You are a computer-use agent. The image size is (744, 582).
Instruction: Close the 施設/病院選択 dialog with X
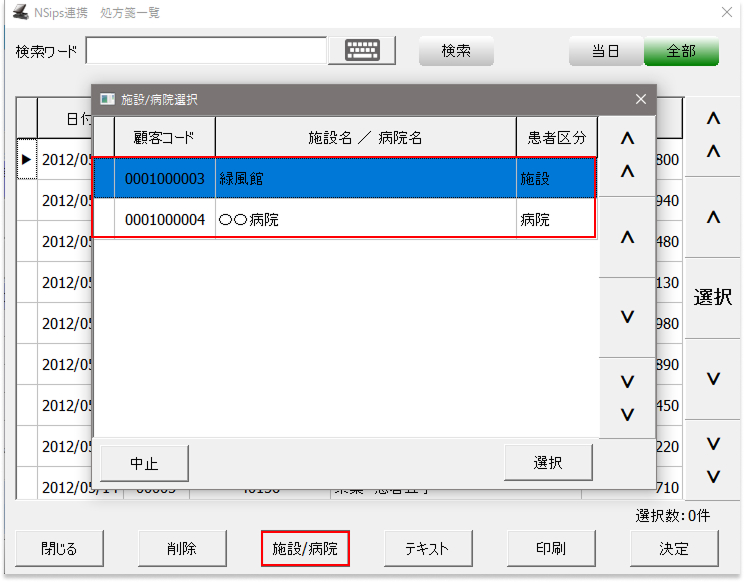coord(641,99)
